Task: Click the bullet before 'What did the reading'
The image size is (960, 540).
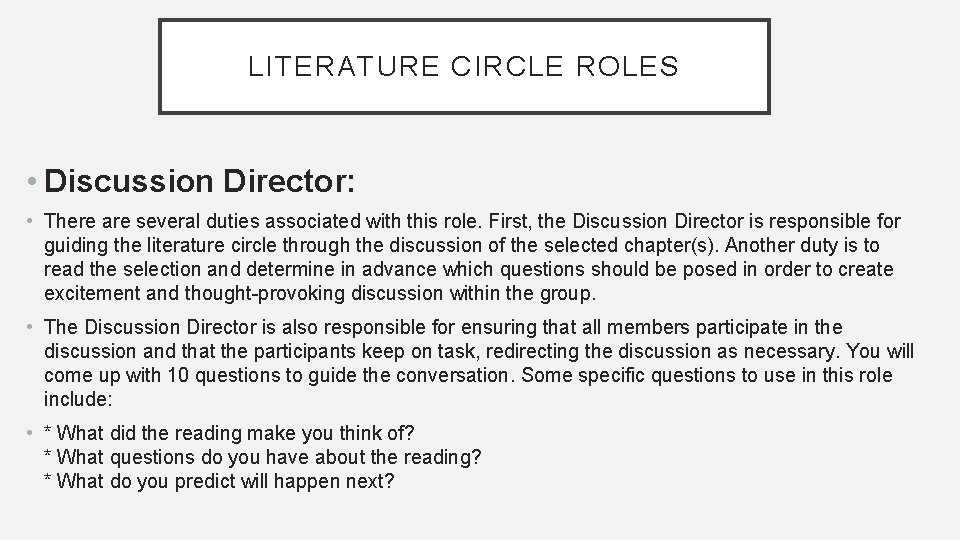Action: pyautogui.click(x=29, y=433)
